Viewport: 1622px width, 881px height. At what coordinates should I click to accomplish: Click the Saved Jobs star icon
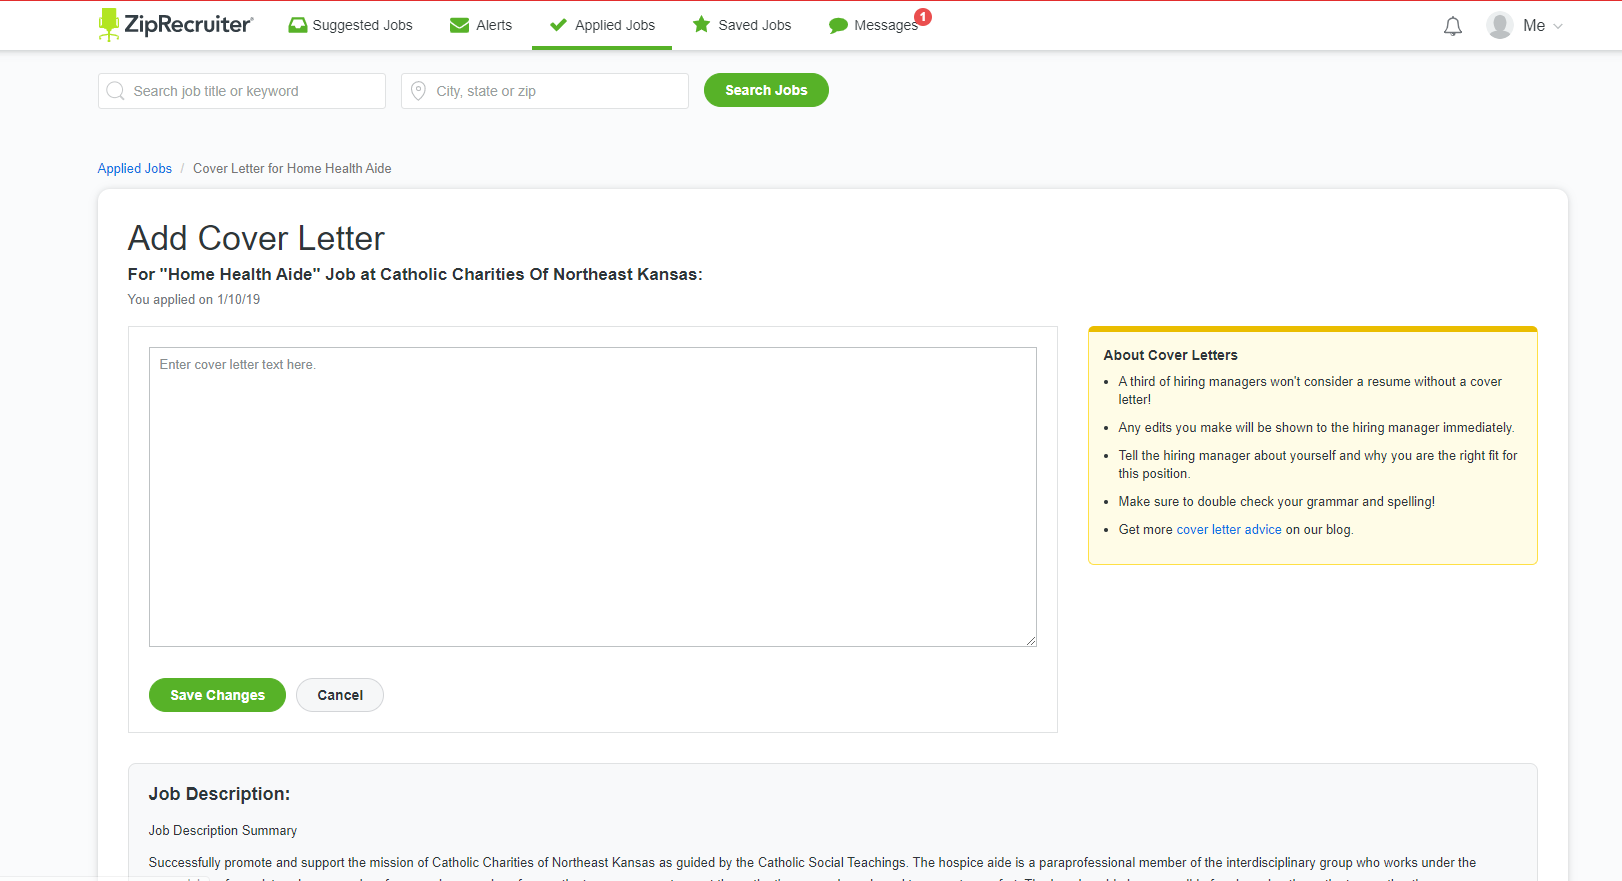[701, 24]
